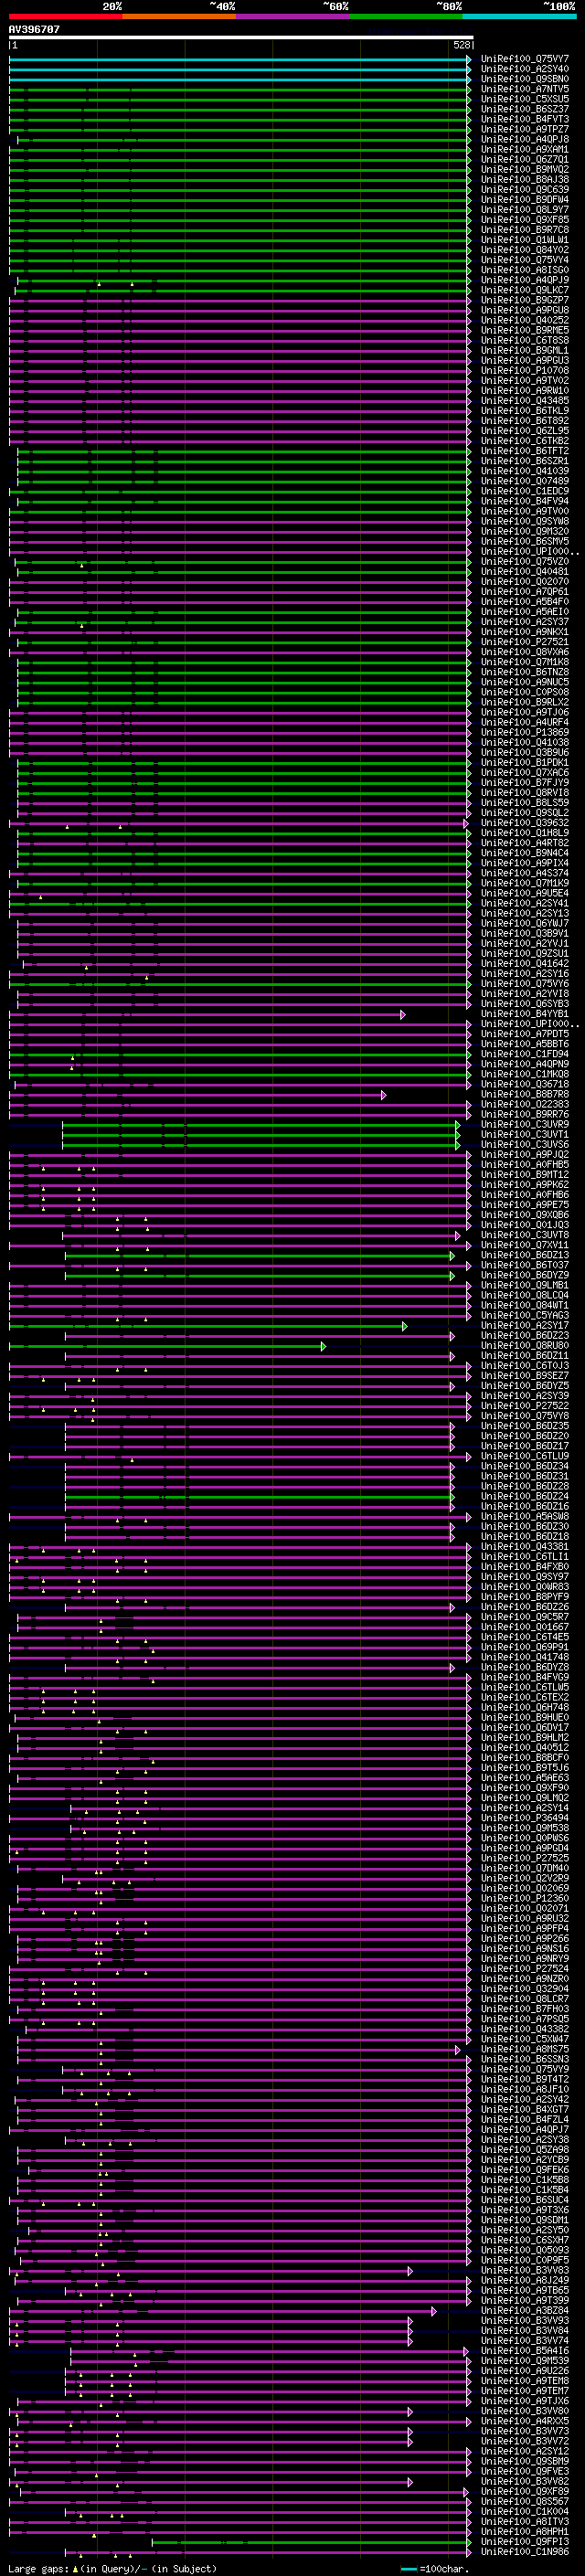
Task: Click the red 20% identity legend segment
Action: pos(65,17)
